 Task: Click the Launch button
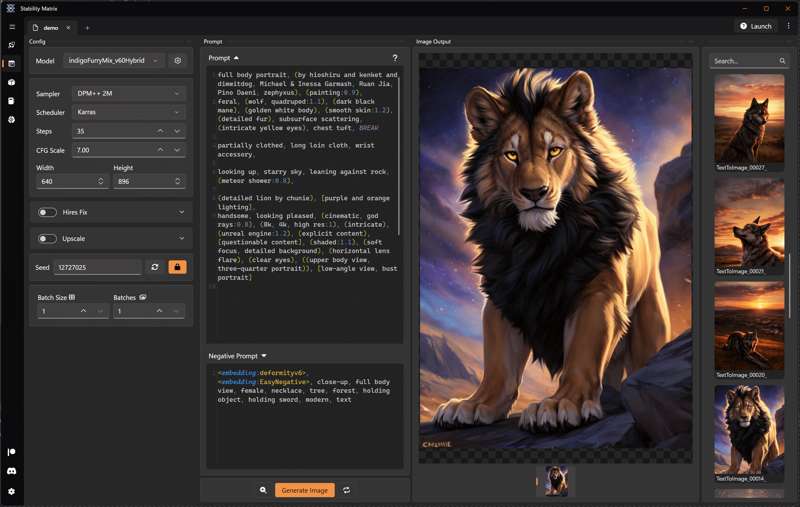point(756,26)
